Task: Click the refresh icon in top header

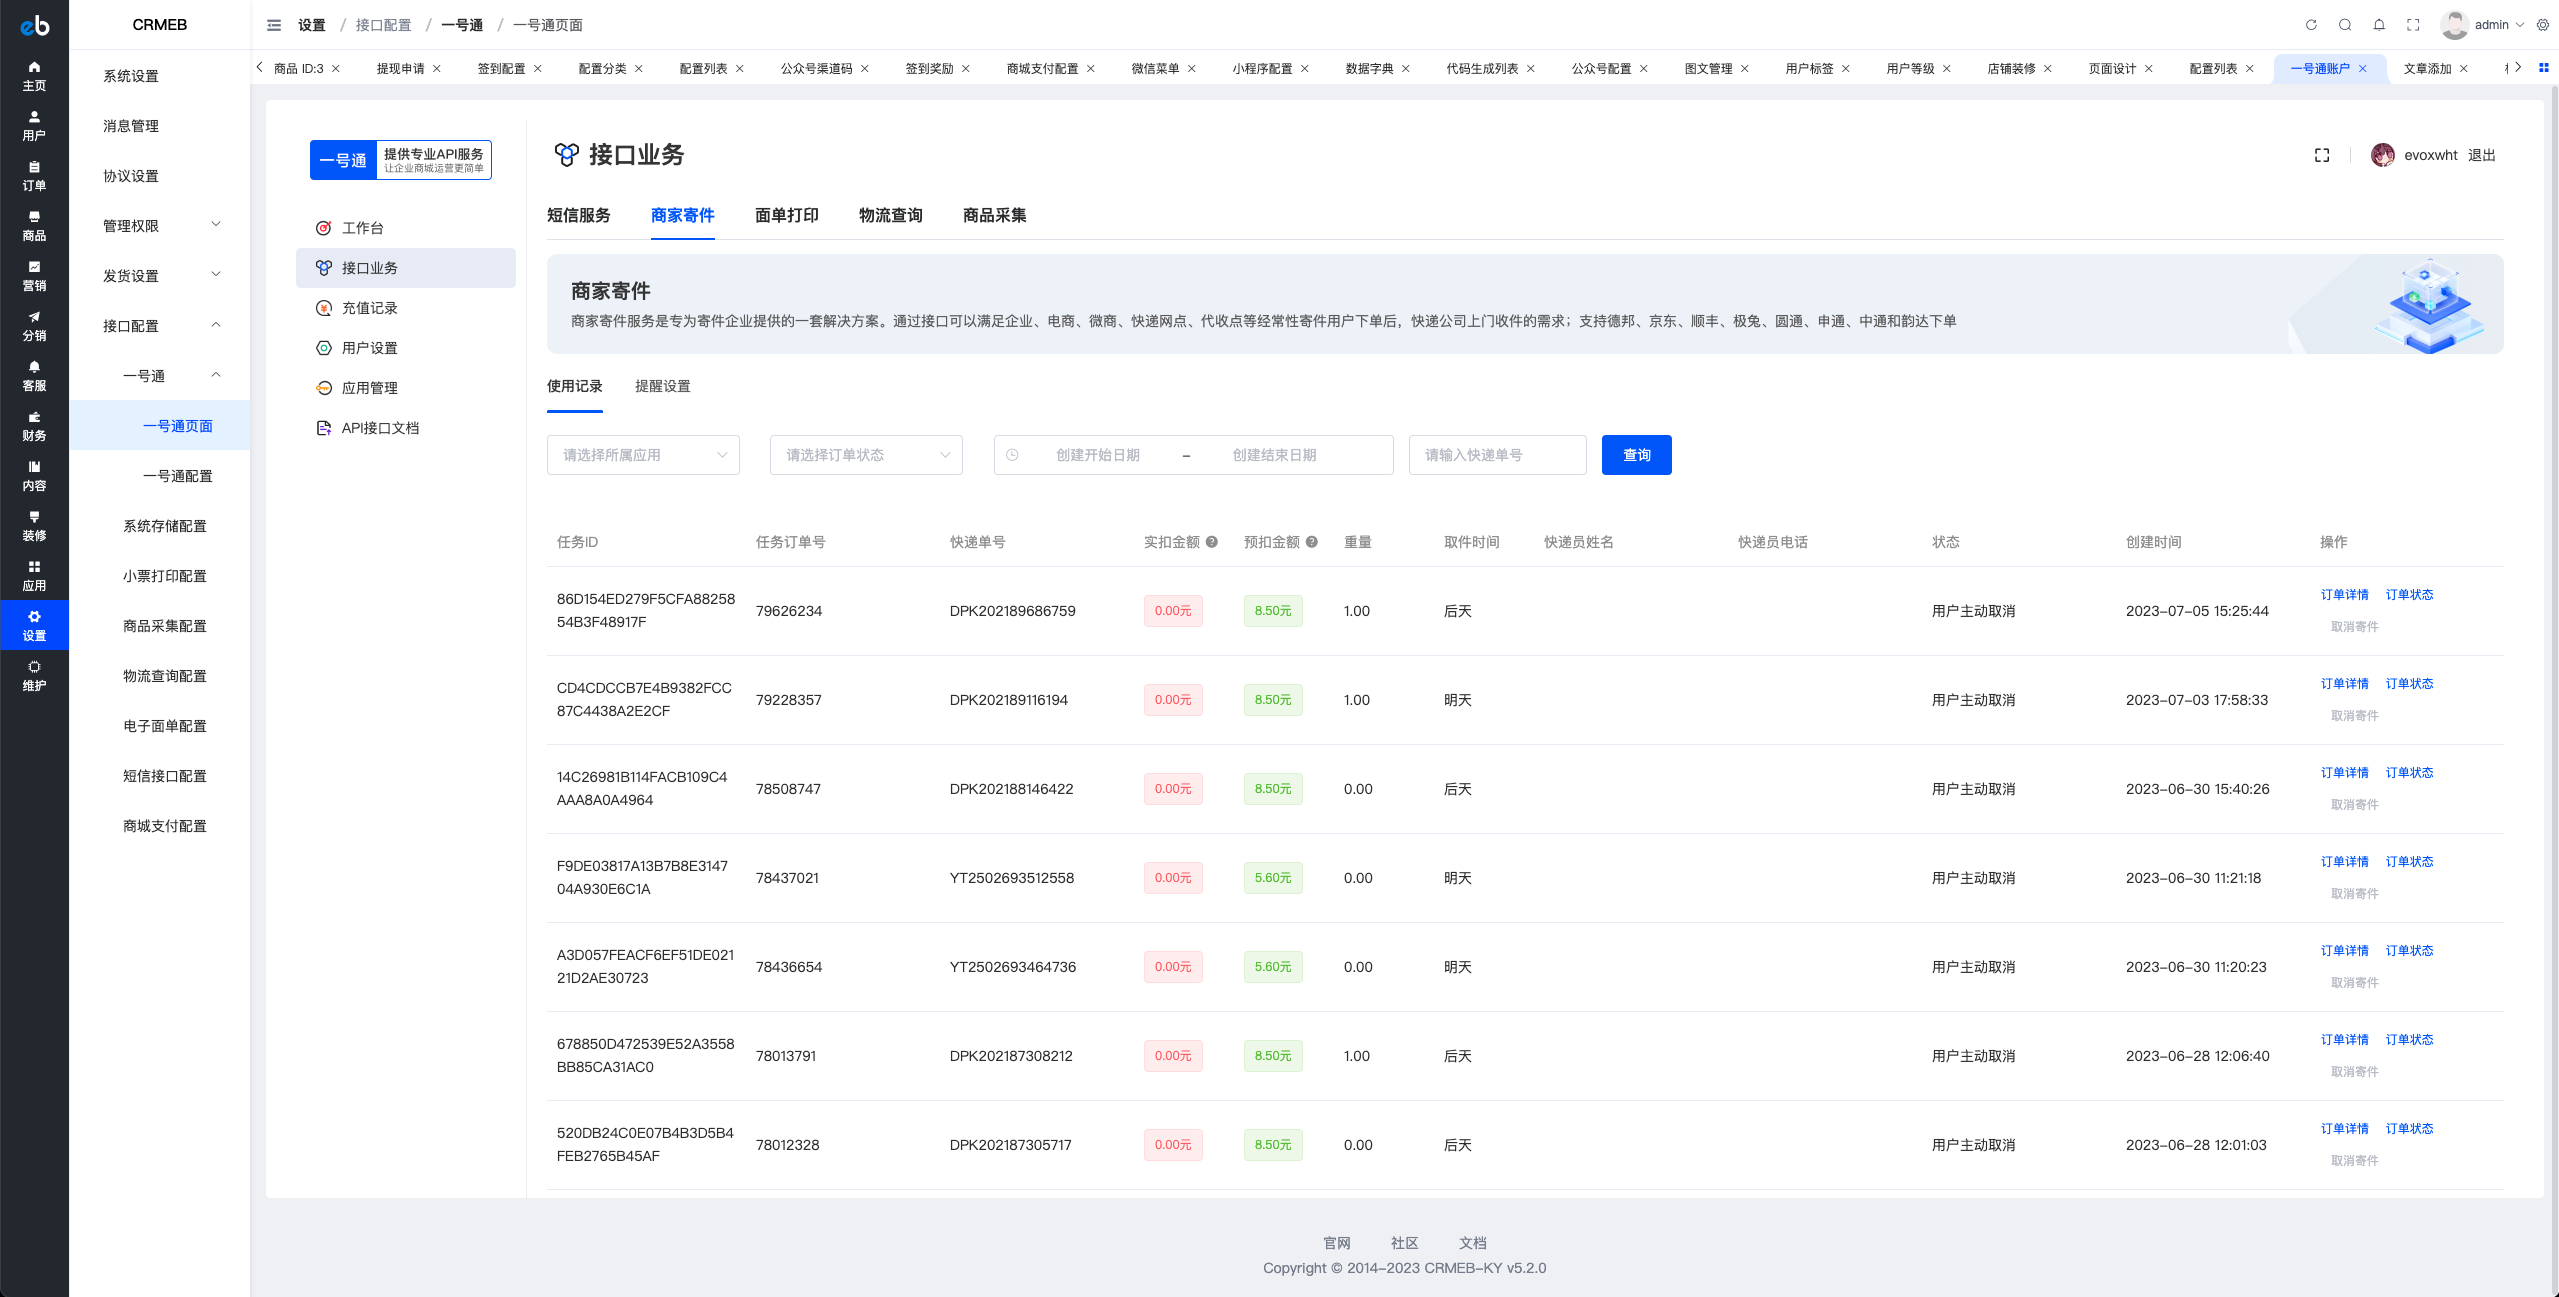Action: (2311, 25)
